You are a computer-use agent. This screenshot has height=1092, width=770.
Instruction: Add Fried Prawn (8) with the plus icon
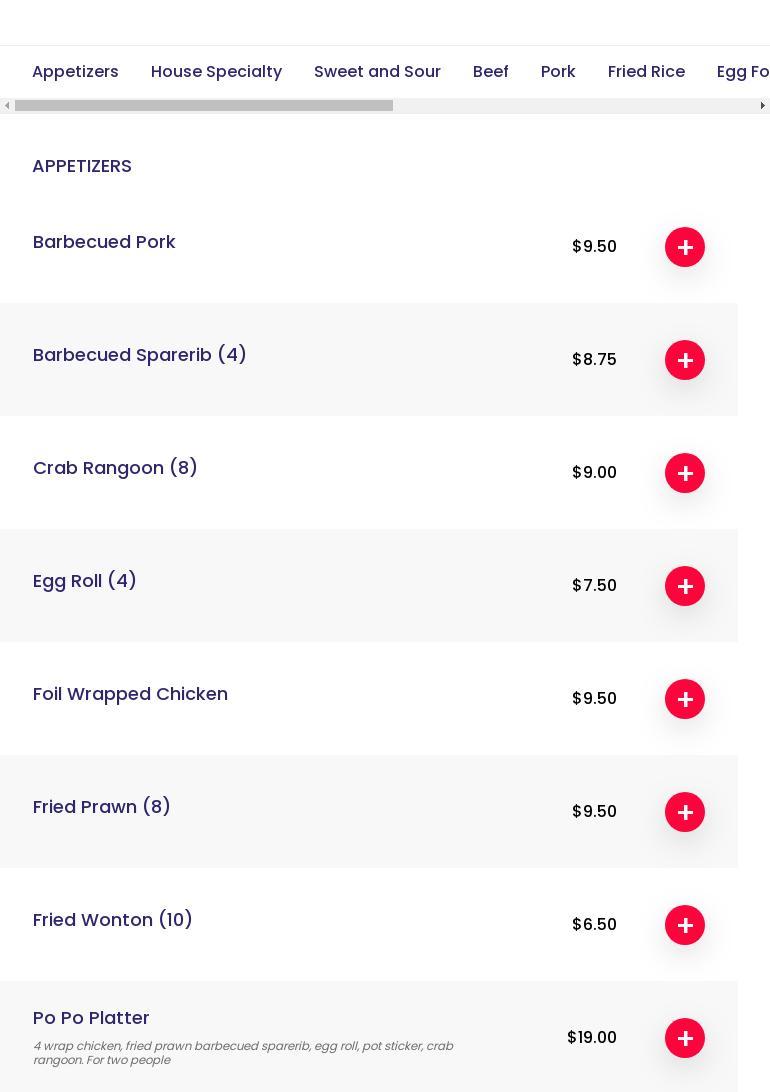pyautogui.click(x=685, y=812)
